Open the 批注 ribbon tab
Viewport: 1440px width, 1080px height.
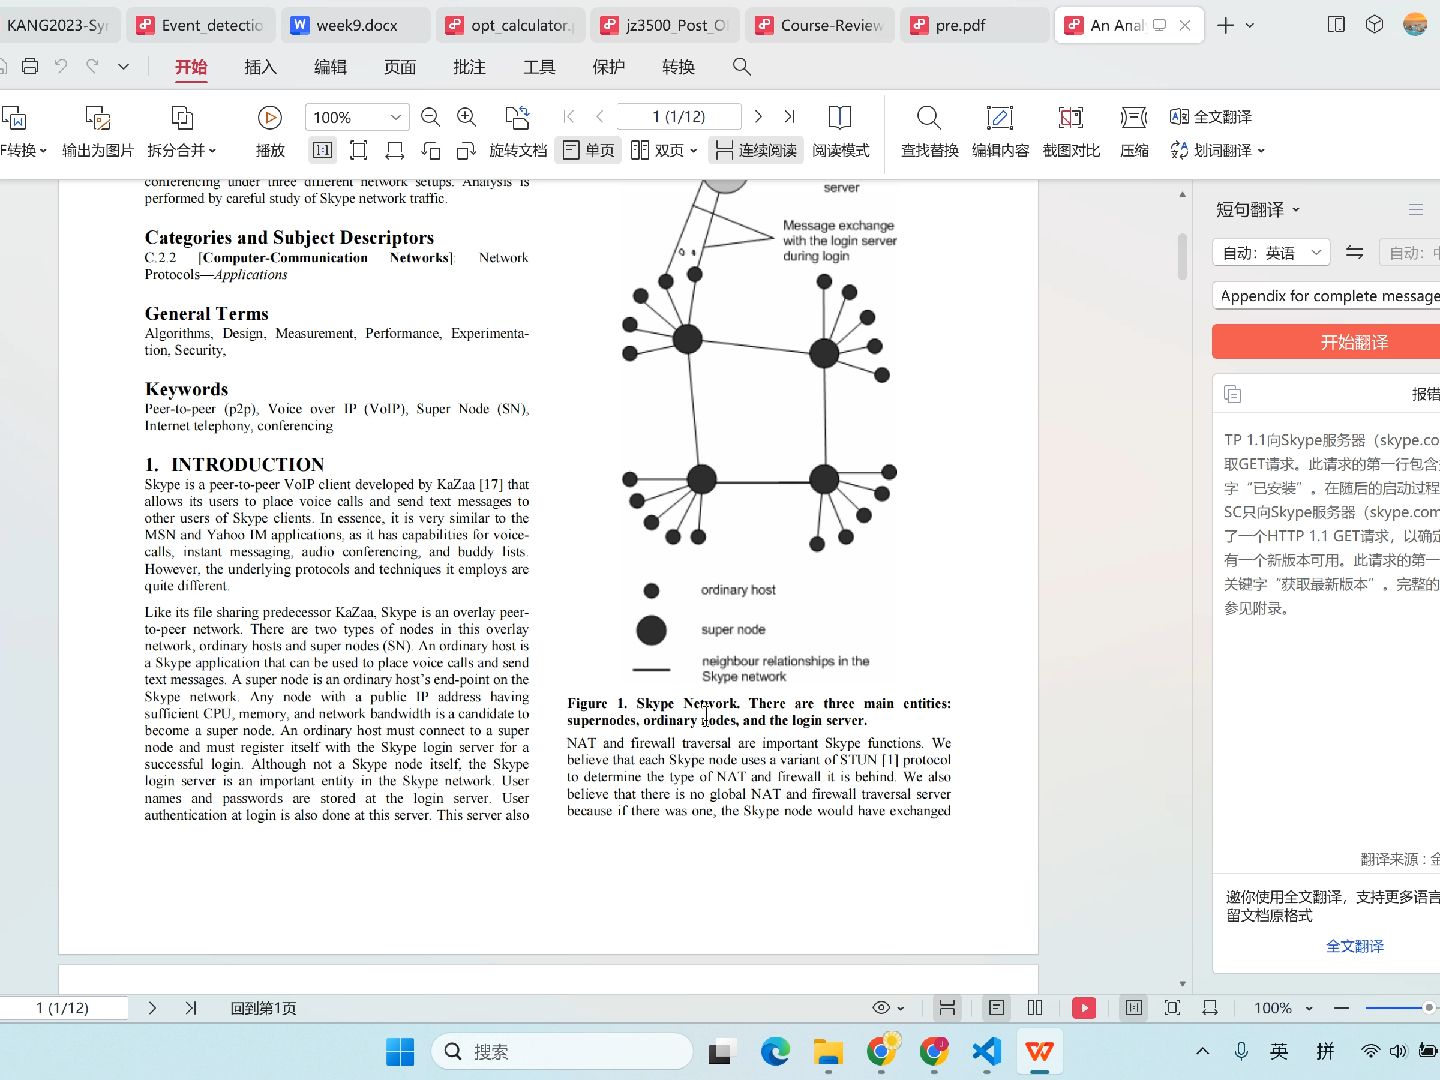pyautogui.click(x=469, y=67)
